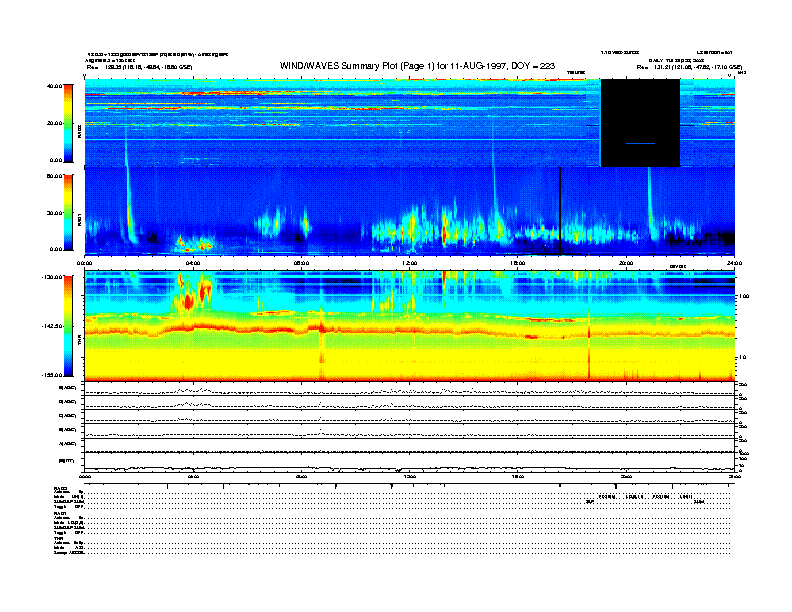Click the -130.00 label on TNR color scale
This screenshot has height=612, width=792.
pyautogui.click(x=52, y=277)
